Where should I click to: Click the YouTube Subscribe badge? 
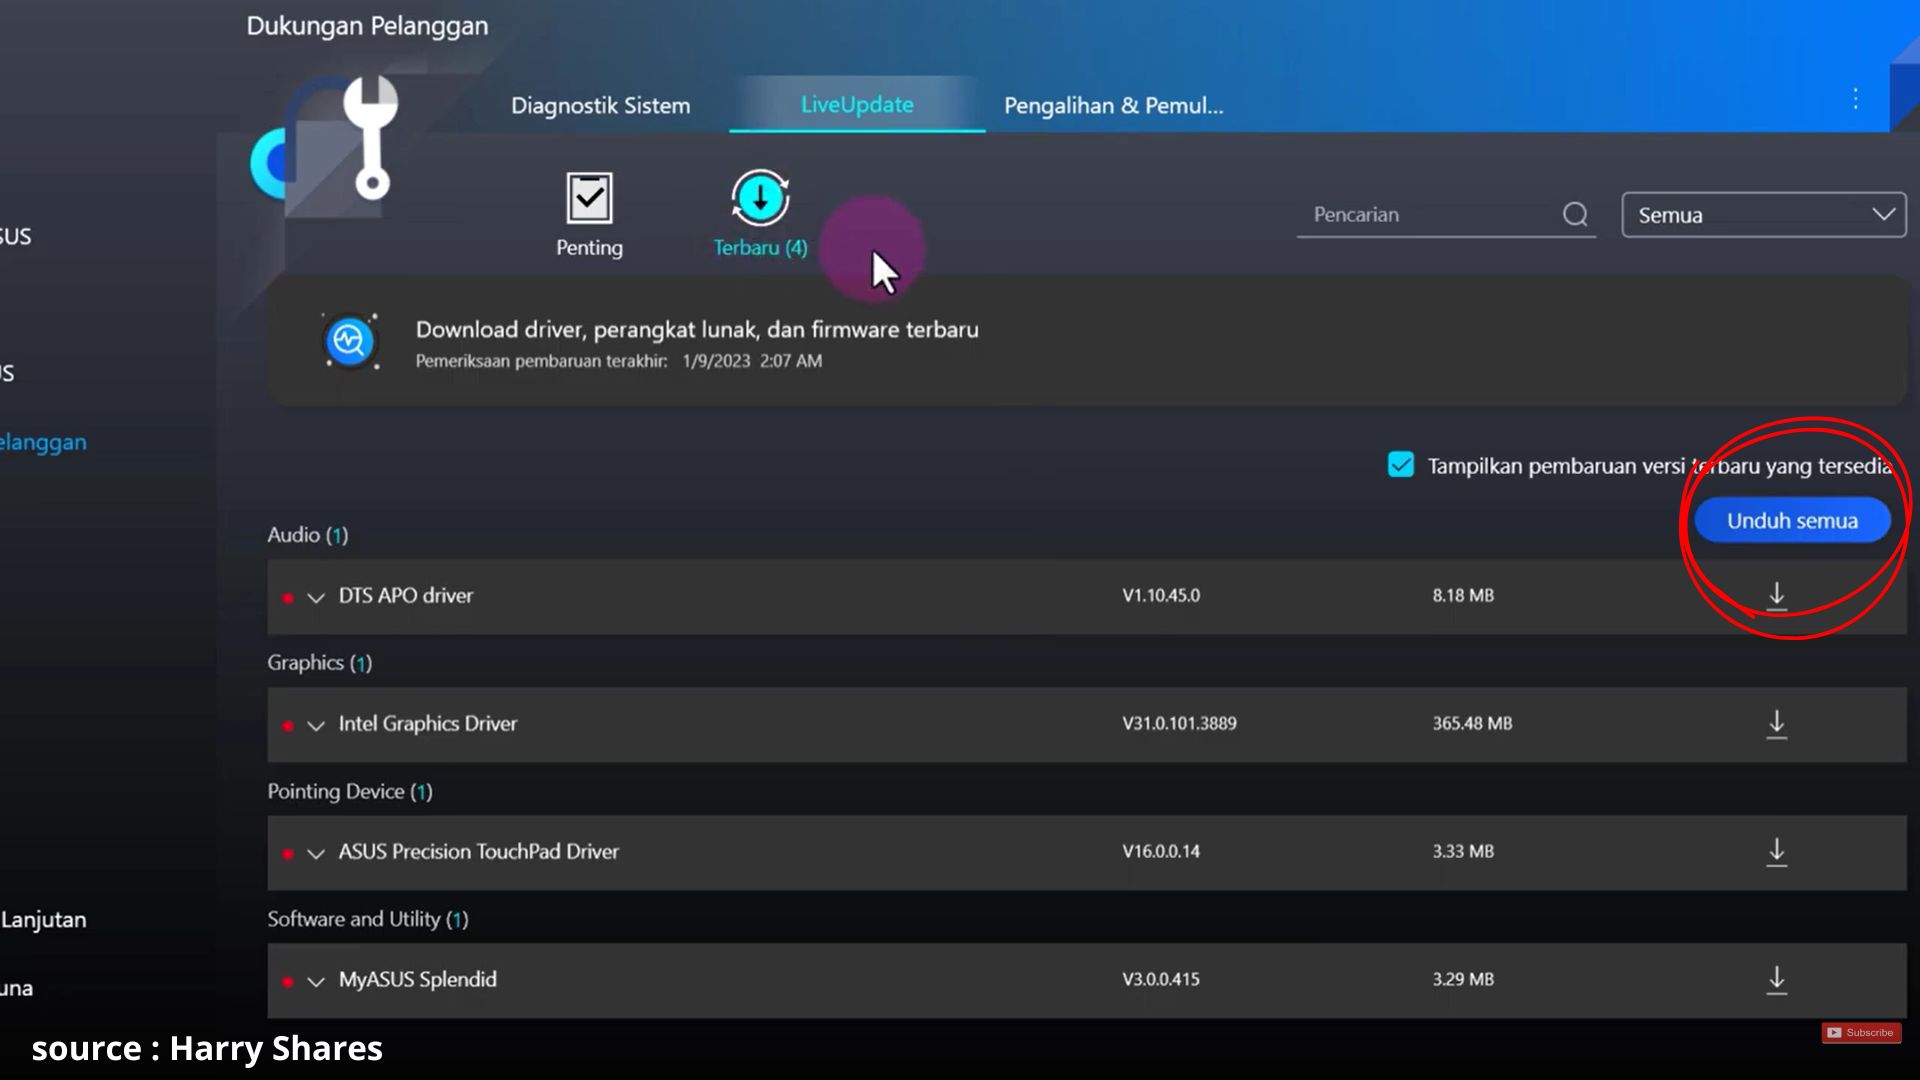coord(1860,1032)
